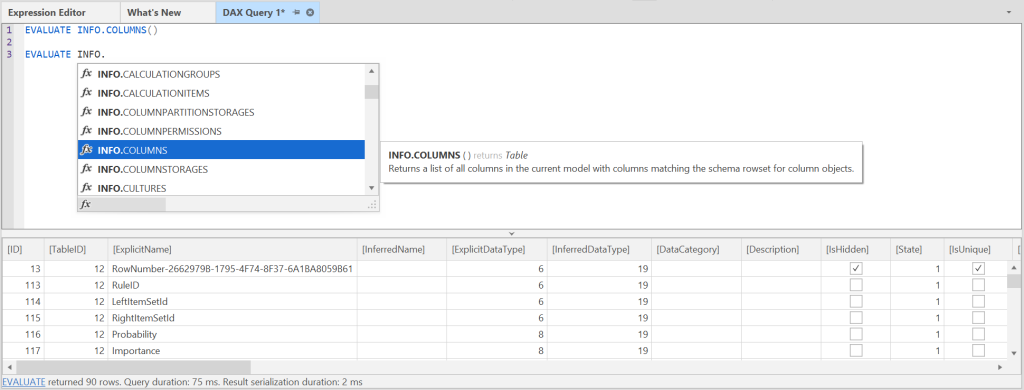
Task: Close the DAX Query 1 tab
Action: pyautogui.click(x=310, y=12)
